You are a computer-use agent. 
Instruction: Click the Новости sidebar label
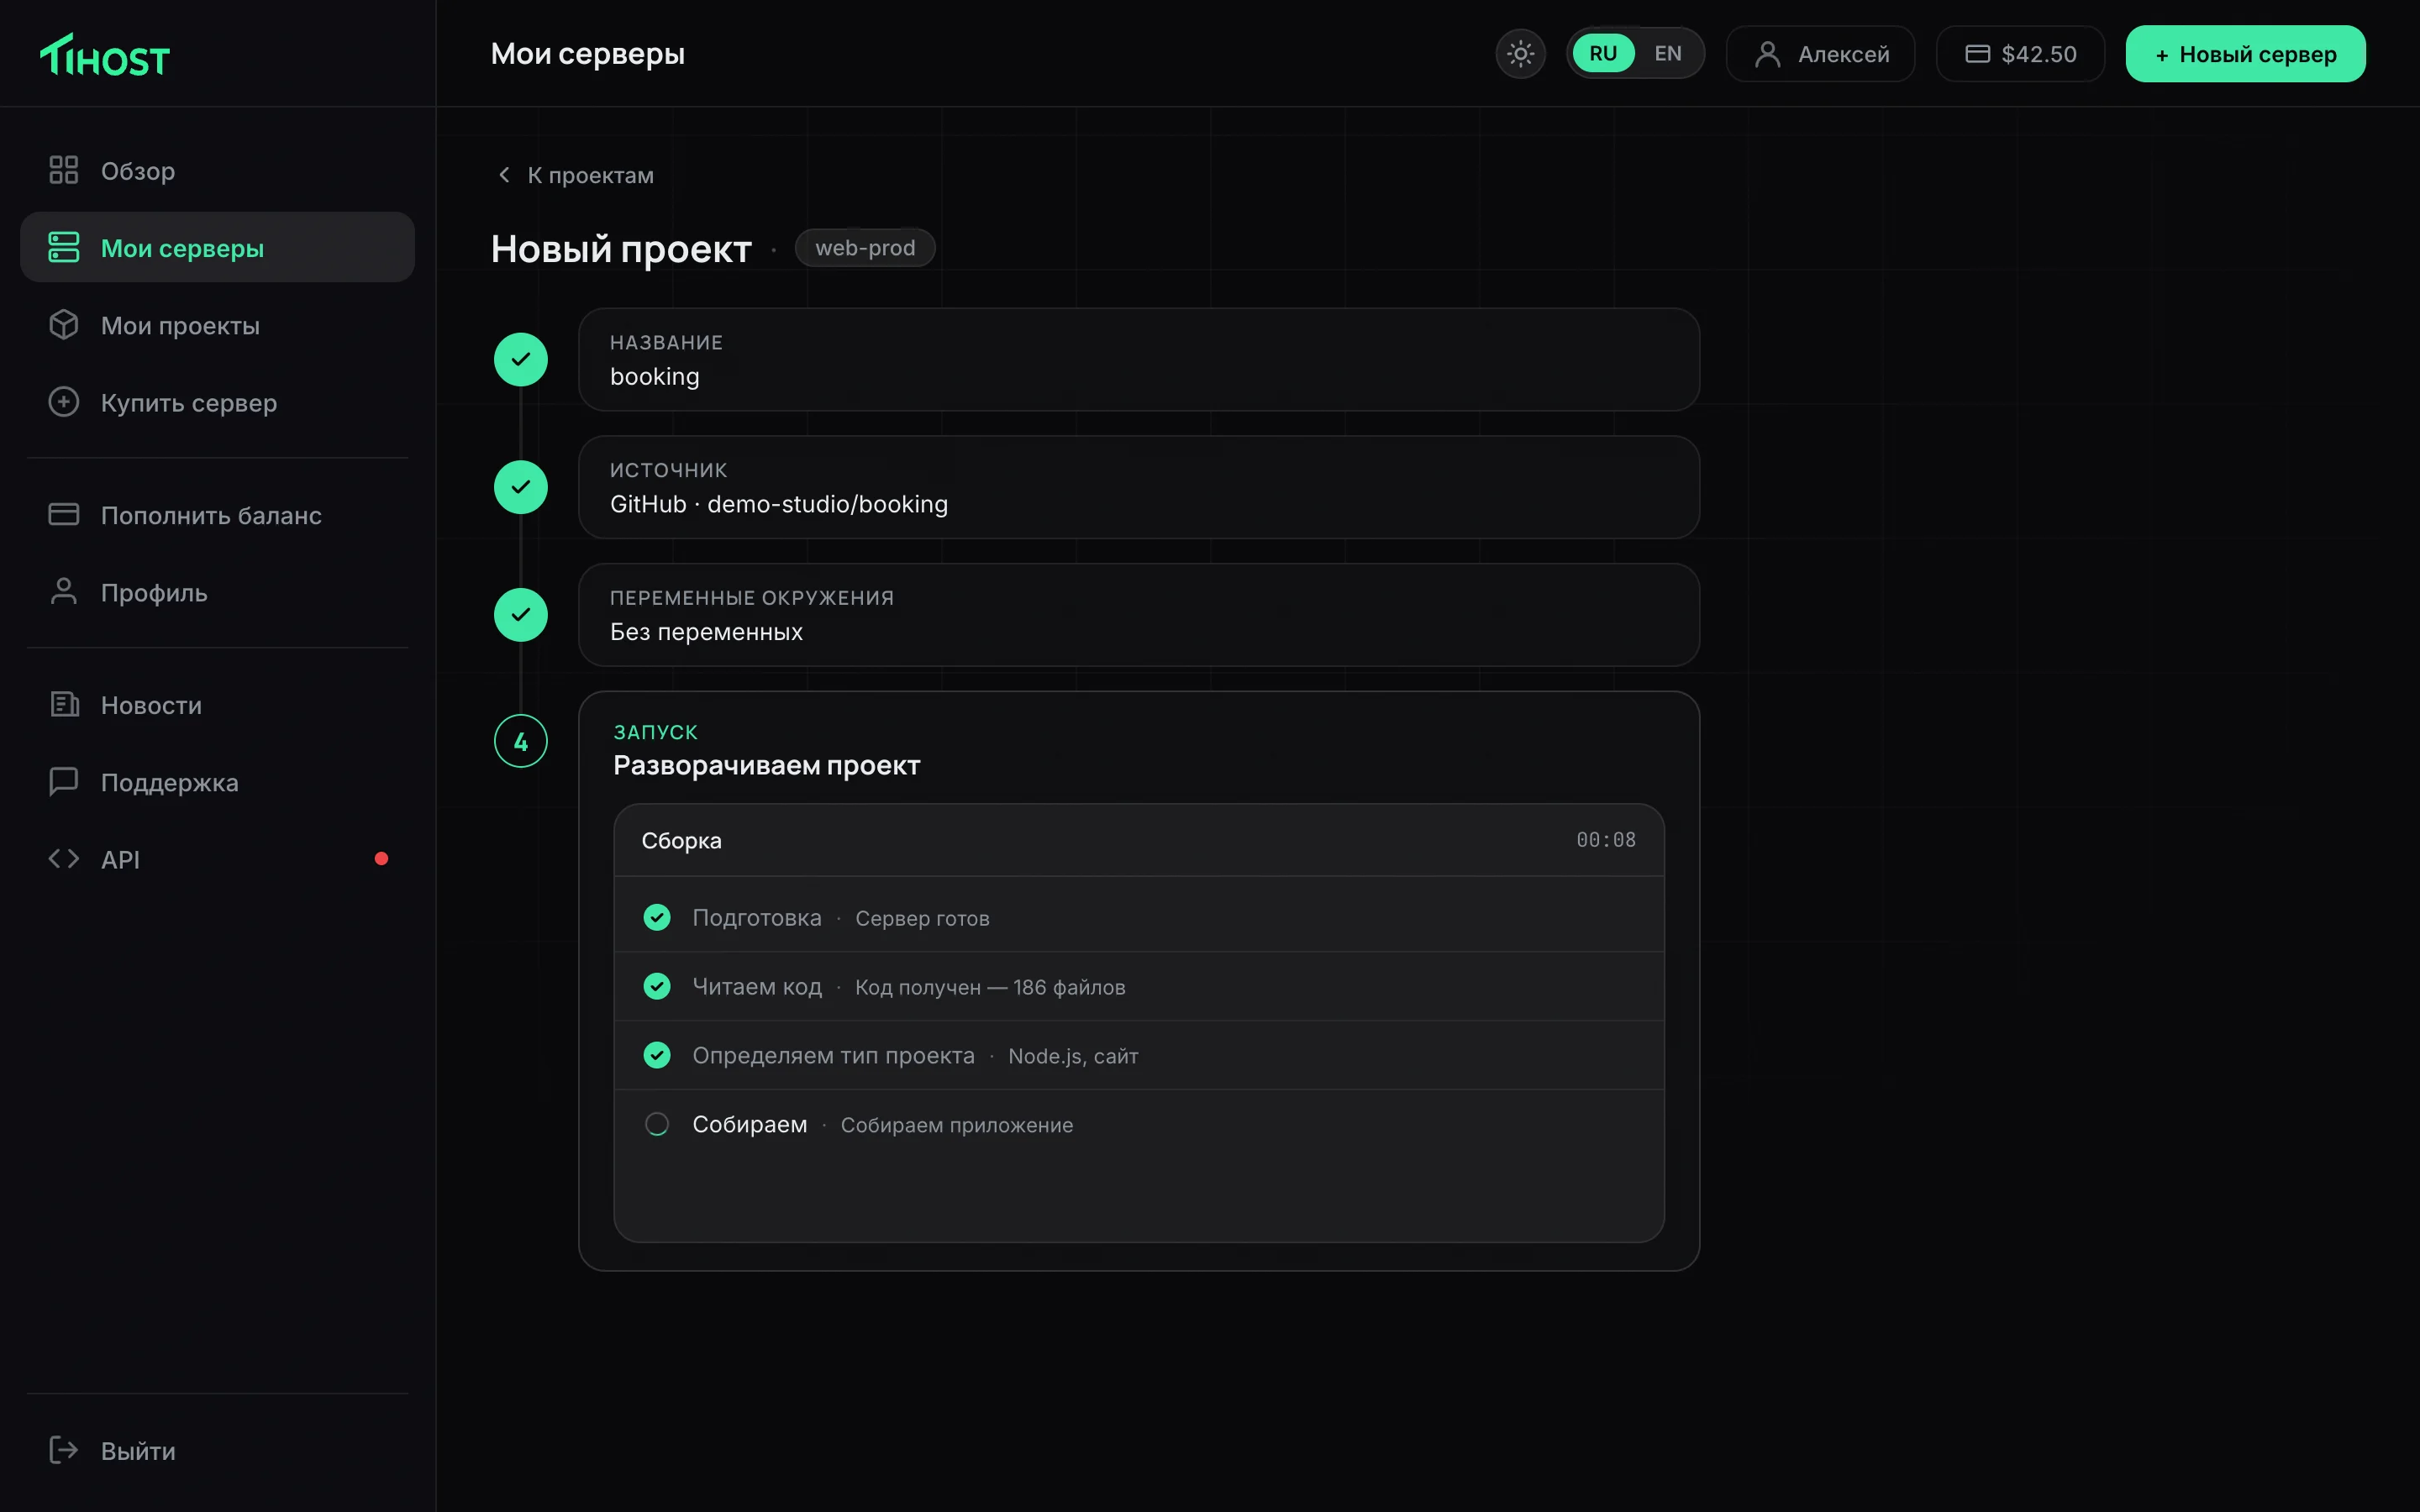(151, 705)
